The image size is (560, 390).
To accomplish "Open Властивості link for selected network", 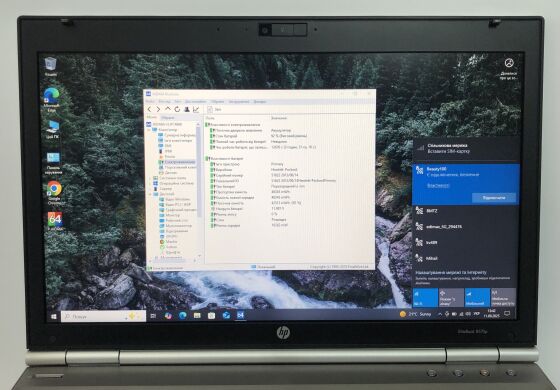I will (438, 185).
